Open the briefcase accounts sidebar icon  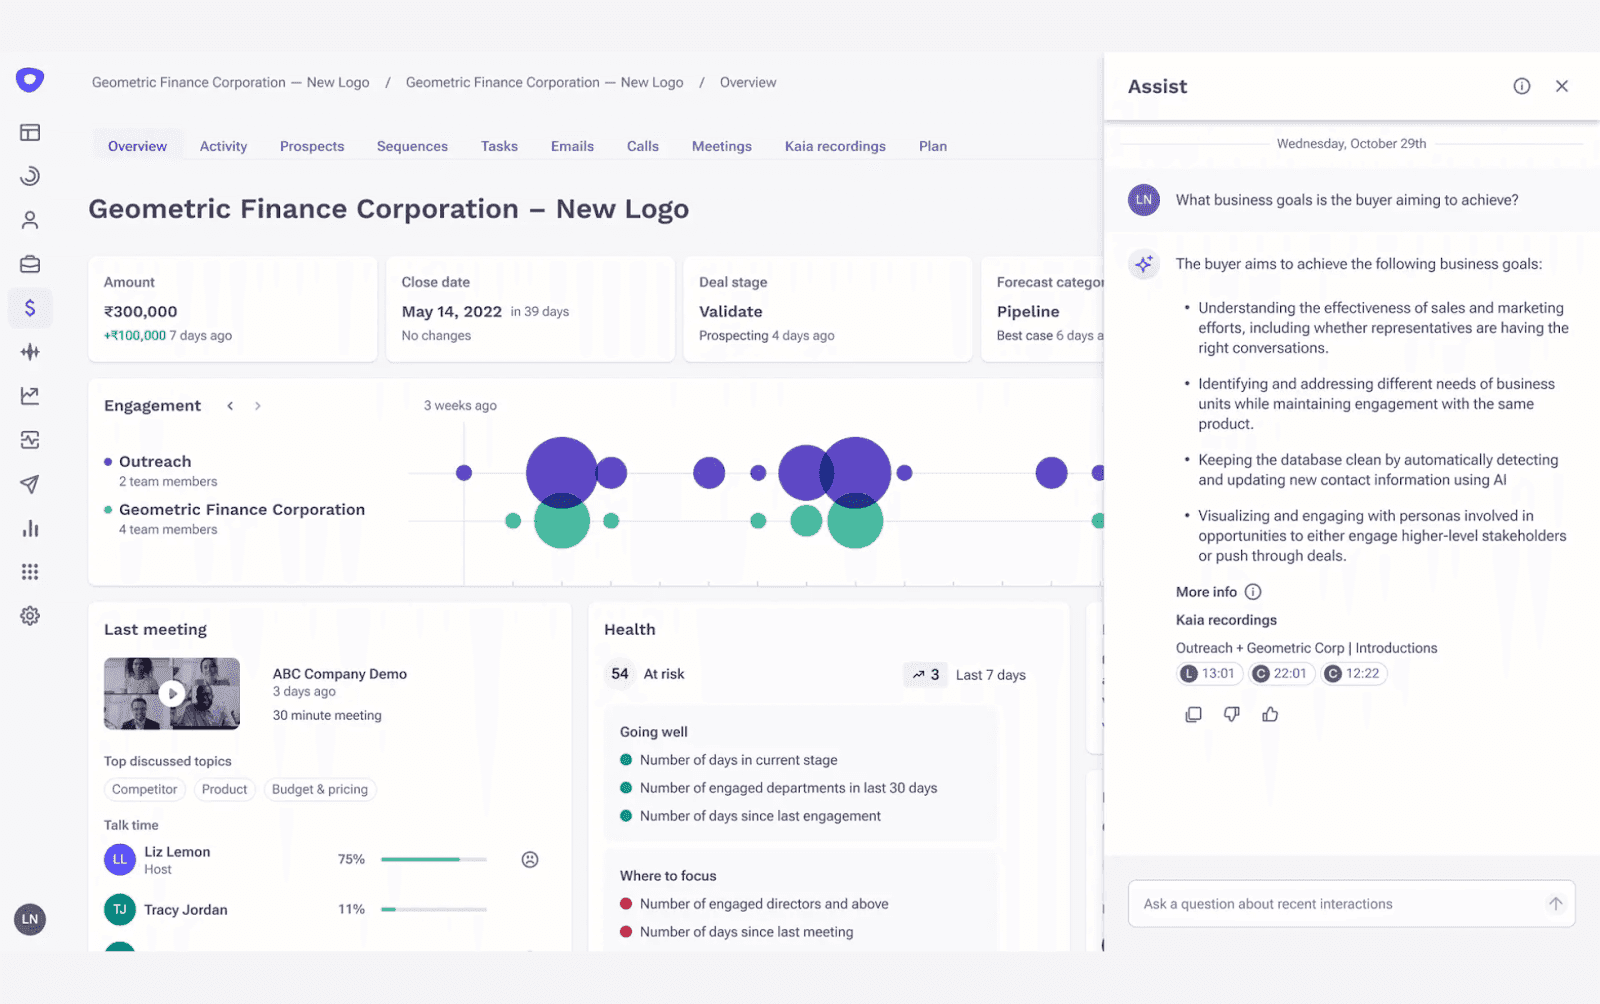[30, 264]
